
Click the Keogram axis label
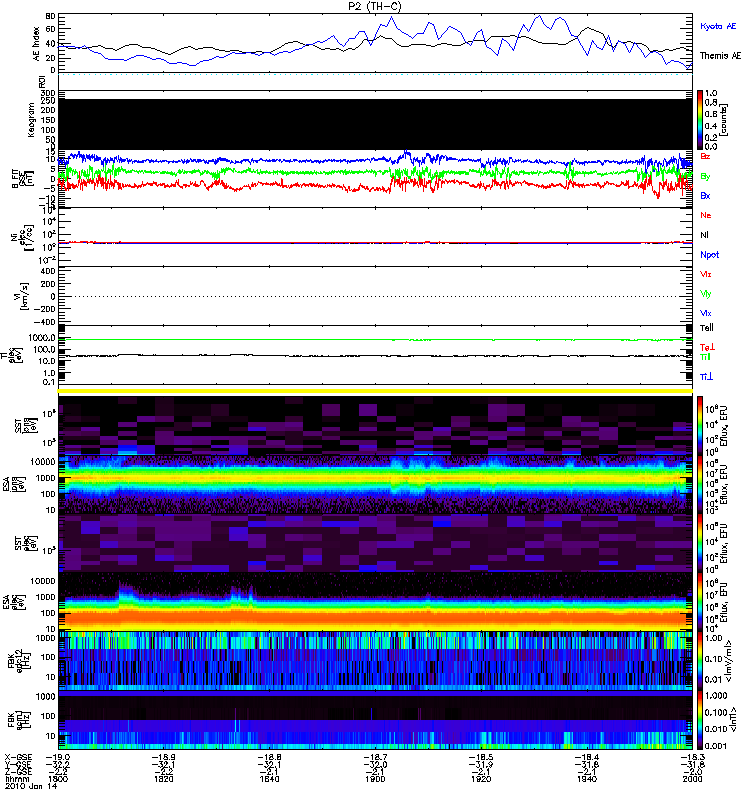(31, 120)
